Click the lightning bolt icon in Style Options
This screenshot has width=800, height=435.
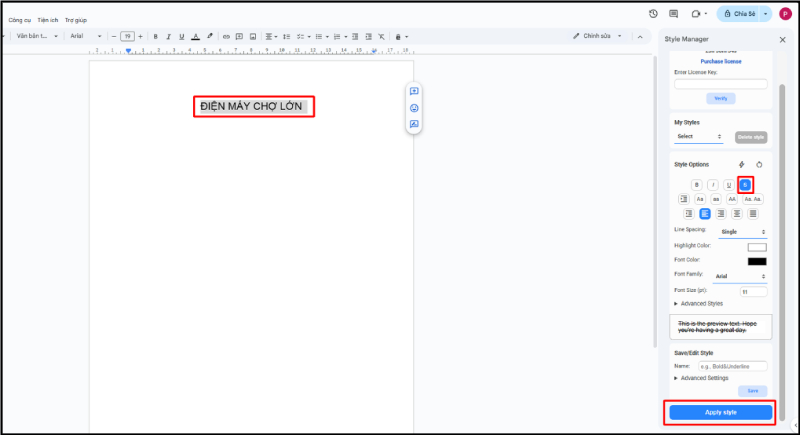(741, 164)
